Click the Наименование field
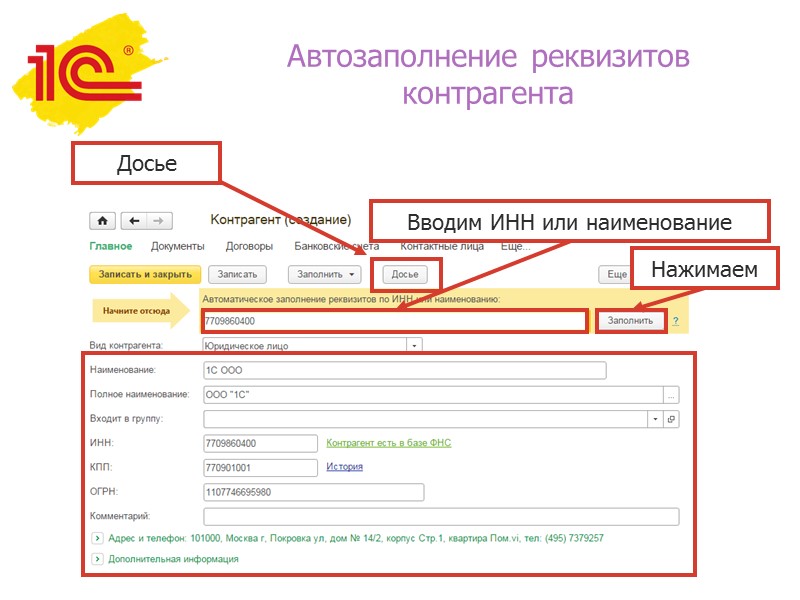Viewport: 800px width, 600px height. pos(405,370)
